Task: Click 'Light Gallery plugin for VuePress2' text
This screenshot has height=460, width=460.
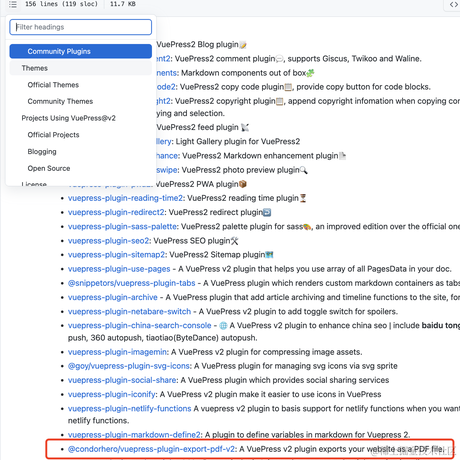Action: (238, 142)
